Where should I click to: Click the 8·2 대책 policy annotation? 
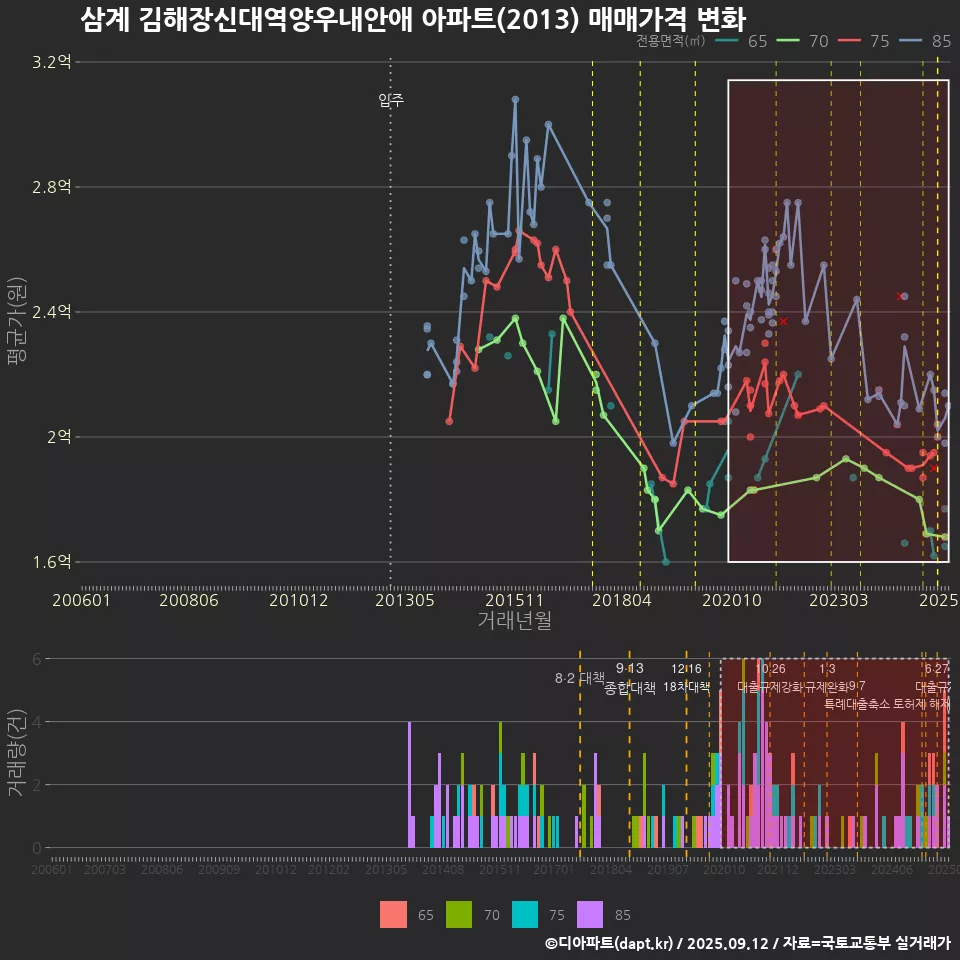click(579, 678)
